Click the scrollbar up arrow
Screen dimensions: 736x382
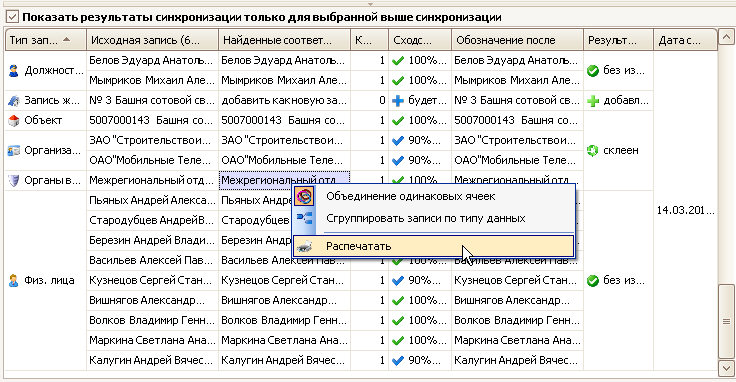point(727,37)
